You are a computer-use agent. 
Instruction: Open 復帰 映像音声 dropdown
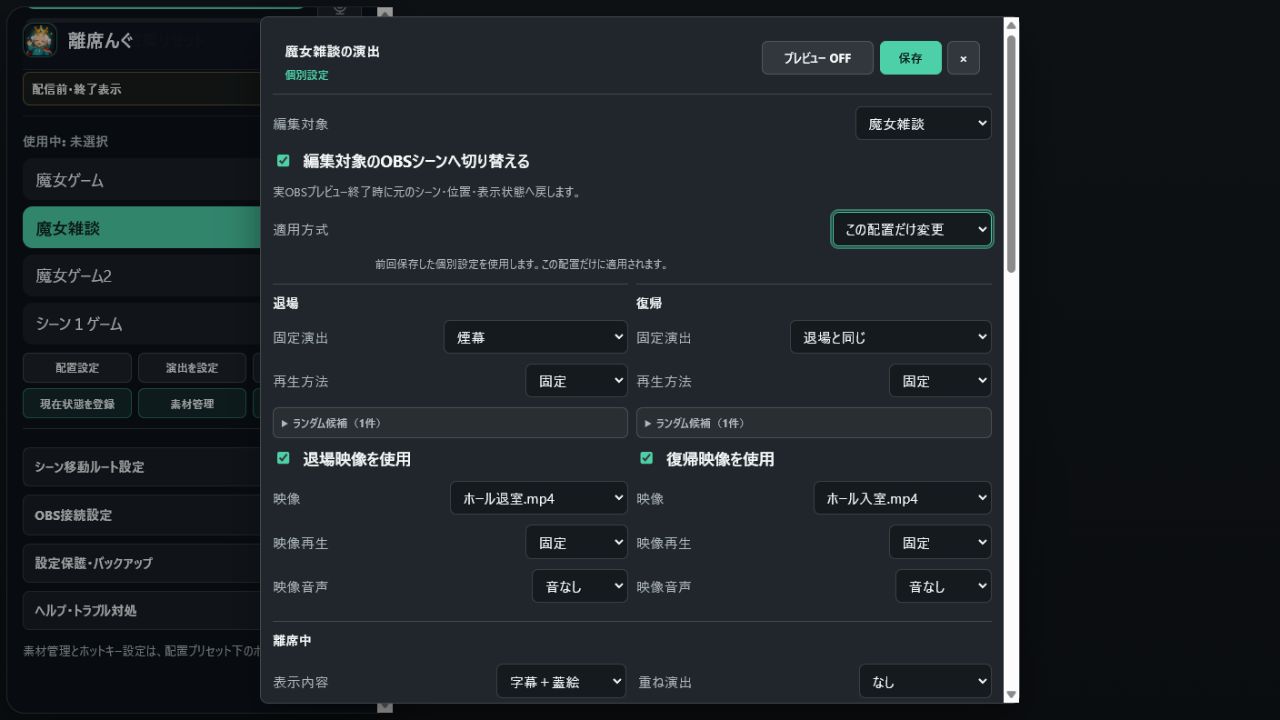pos(943,586)
